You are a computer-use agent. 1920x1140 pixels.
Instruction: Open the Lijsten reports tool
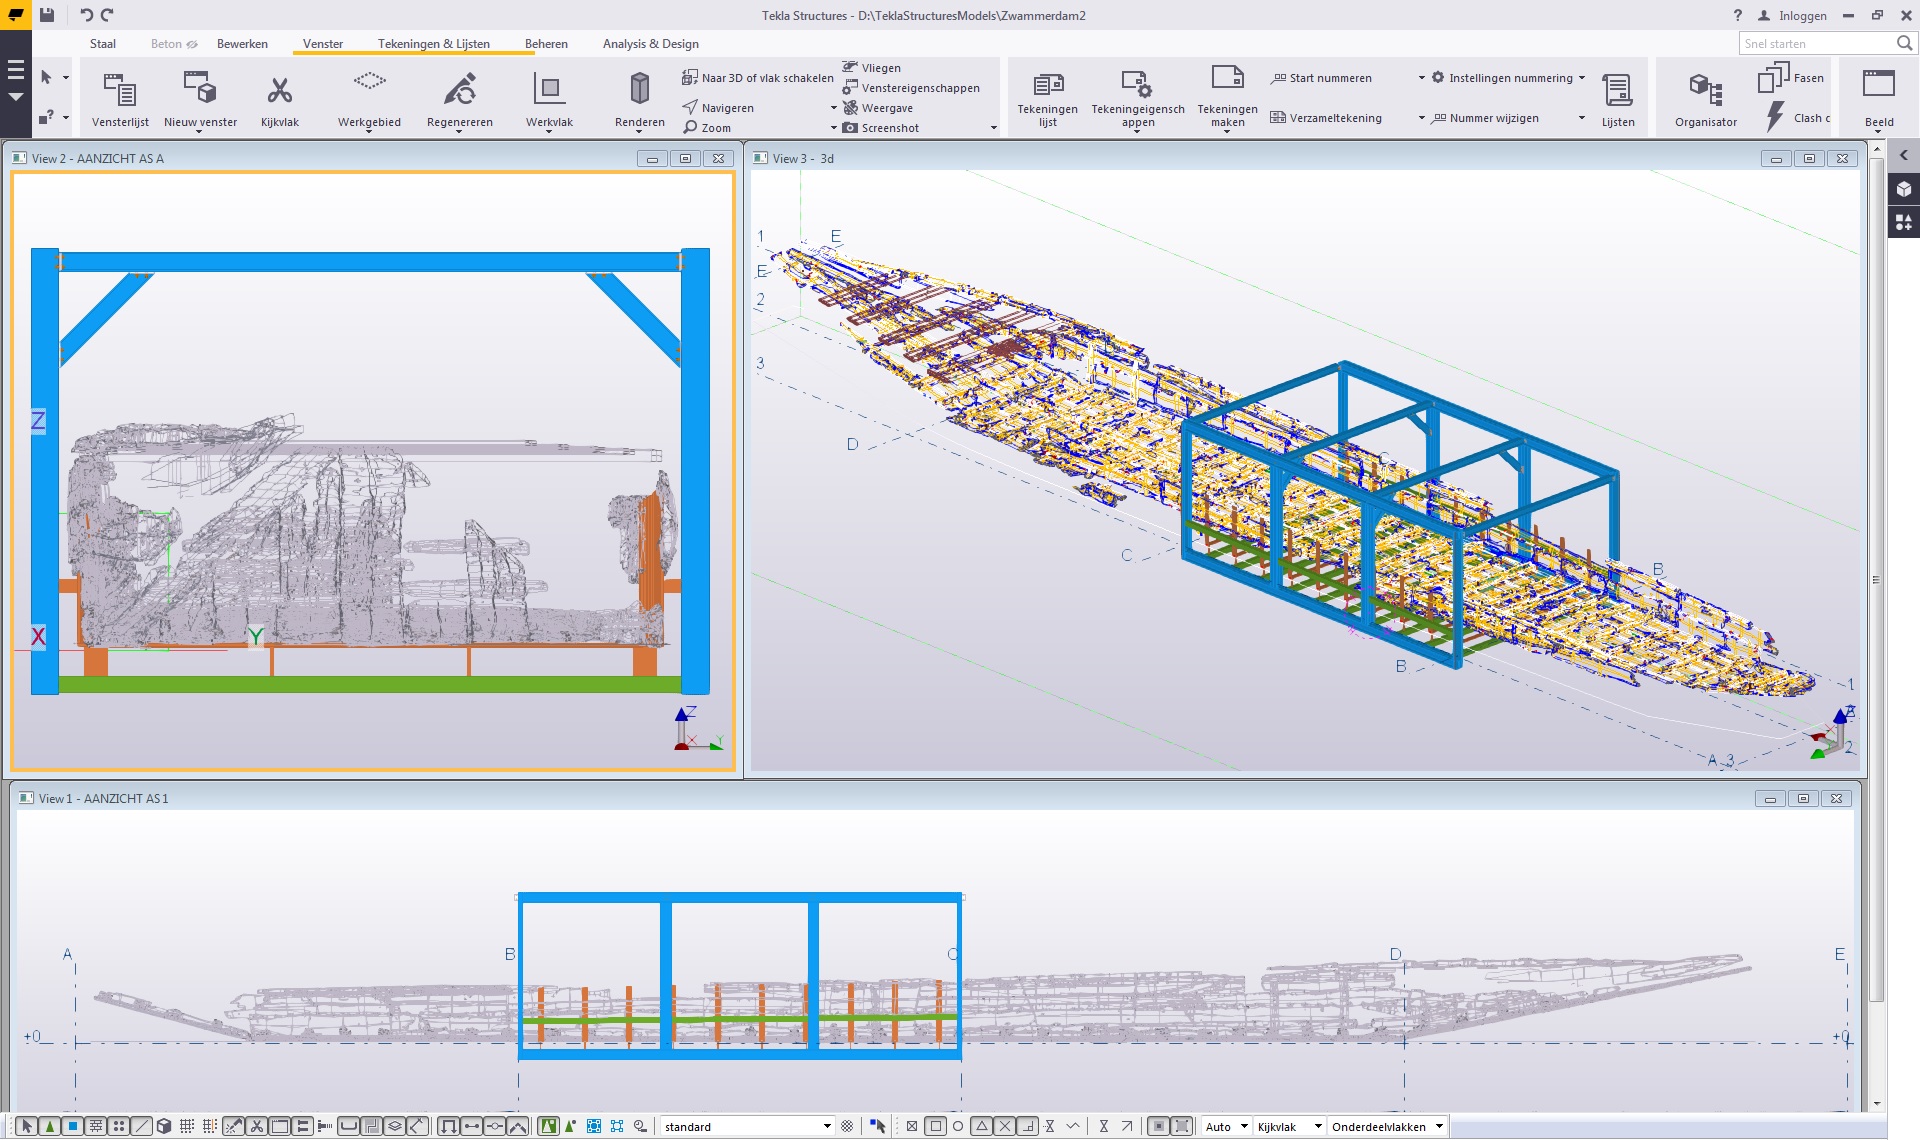click(x=1617, y=99)
